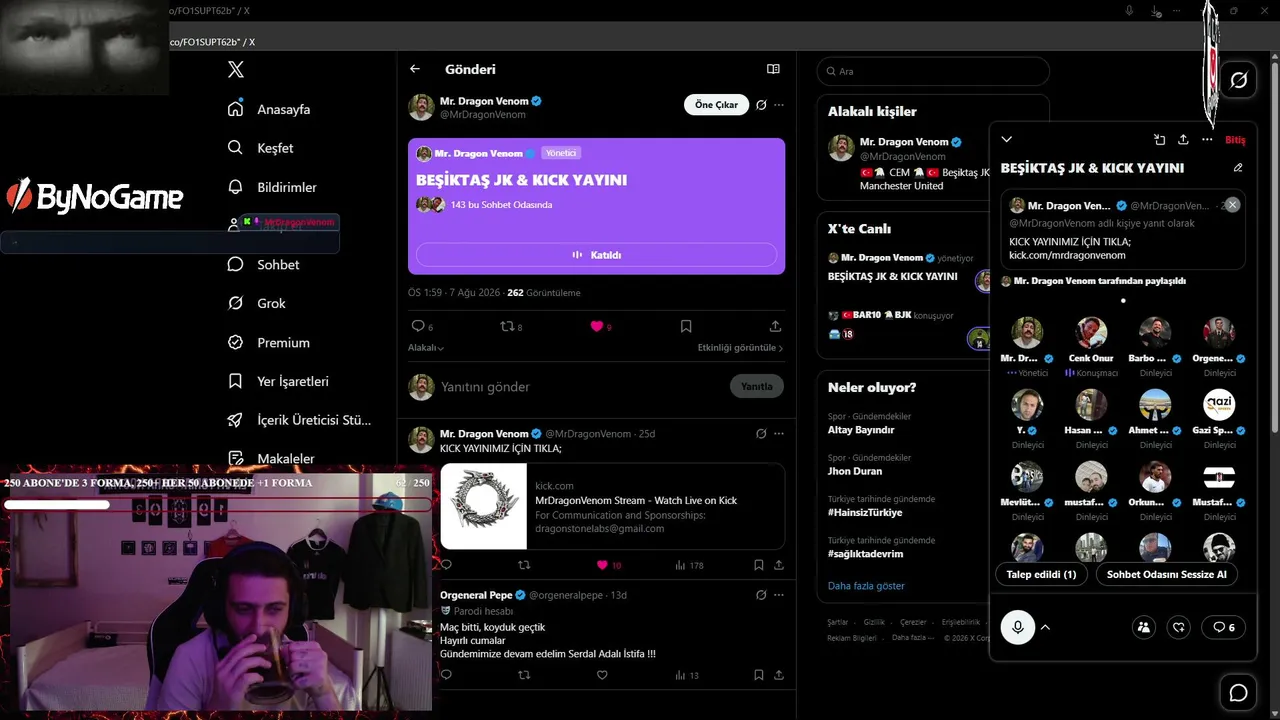Open Keşfet in the sidebar
Image resolution: width=1280 pixels, height=720 pixels.
coord(261,148)
